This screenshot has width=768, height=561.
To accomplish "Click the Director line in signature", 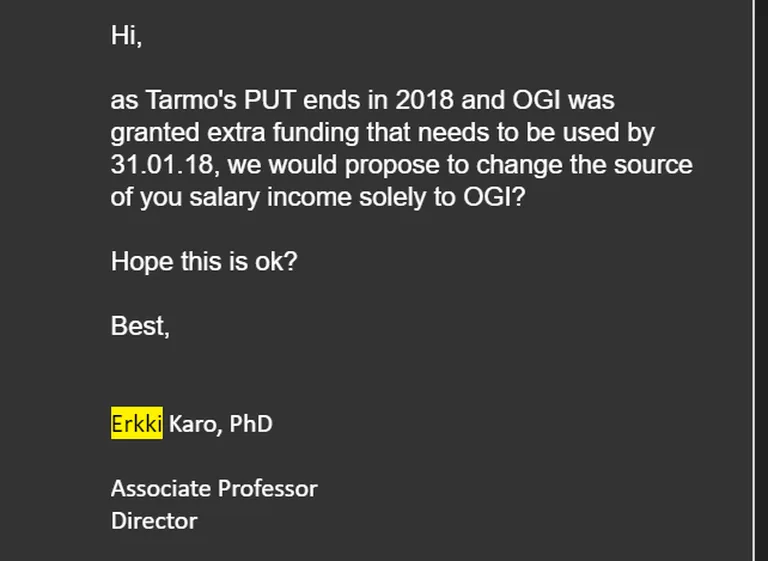I will coord(154,521).
